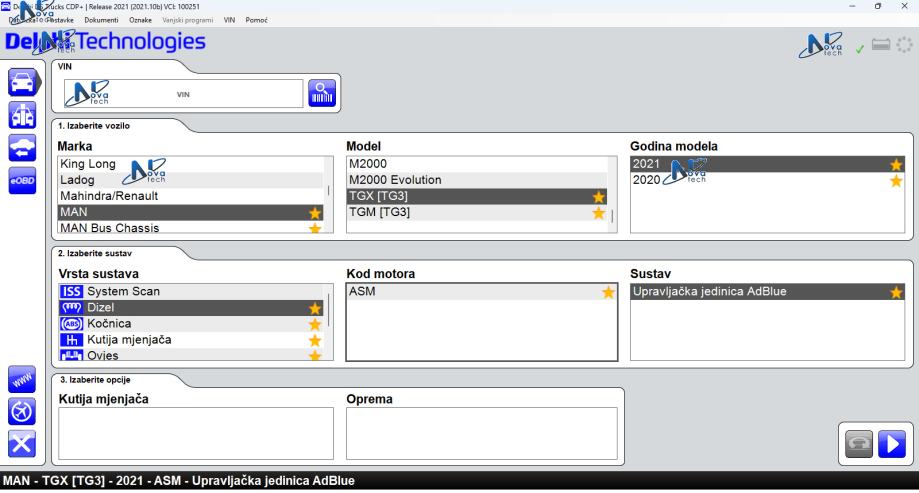Toggle favorite star for year 2020
This screenshot has width=919, height=493.
click(x=896, y=181)
